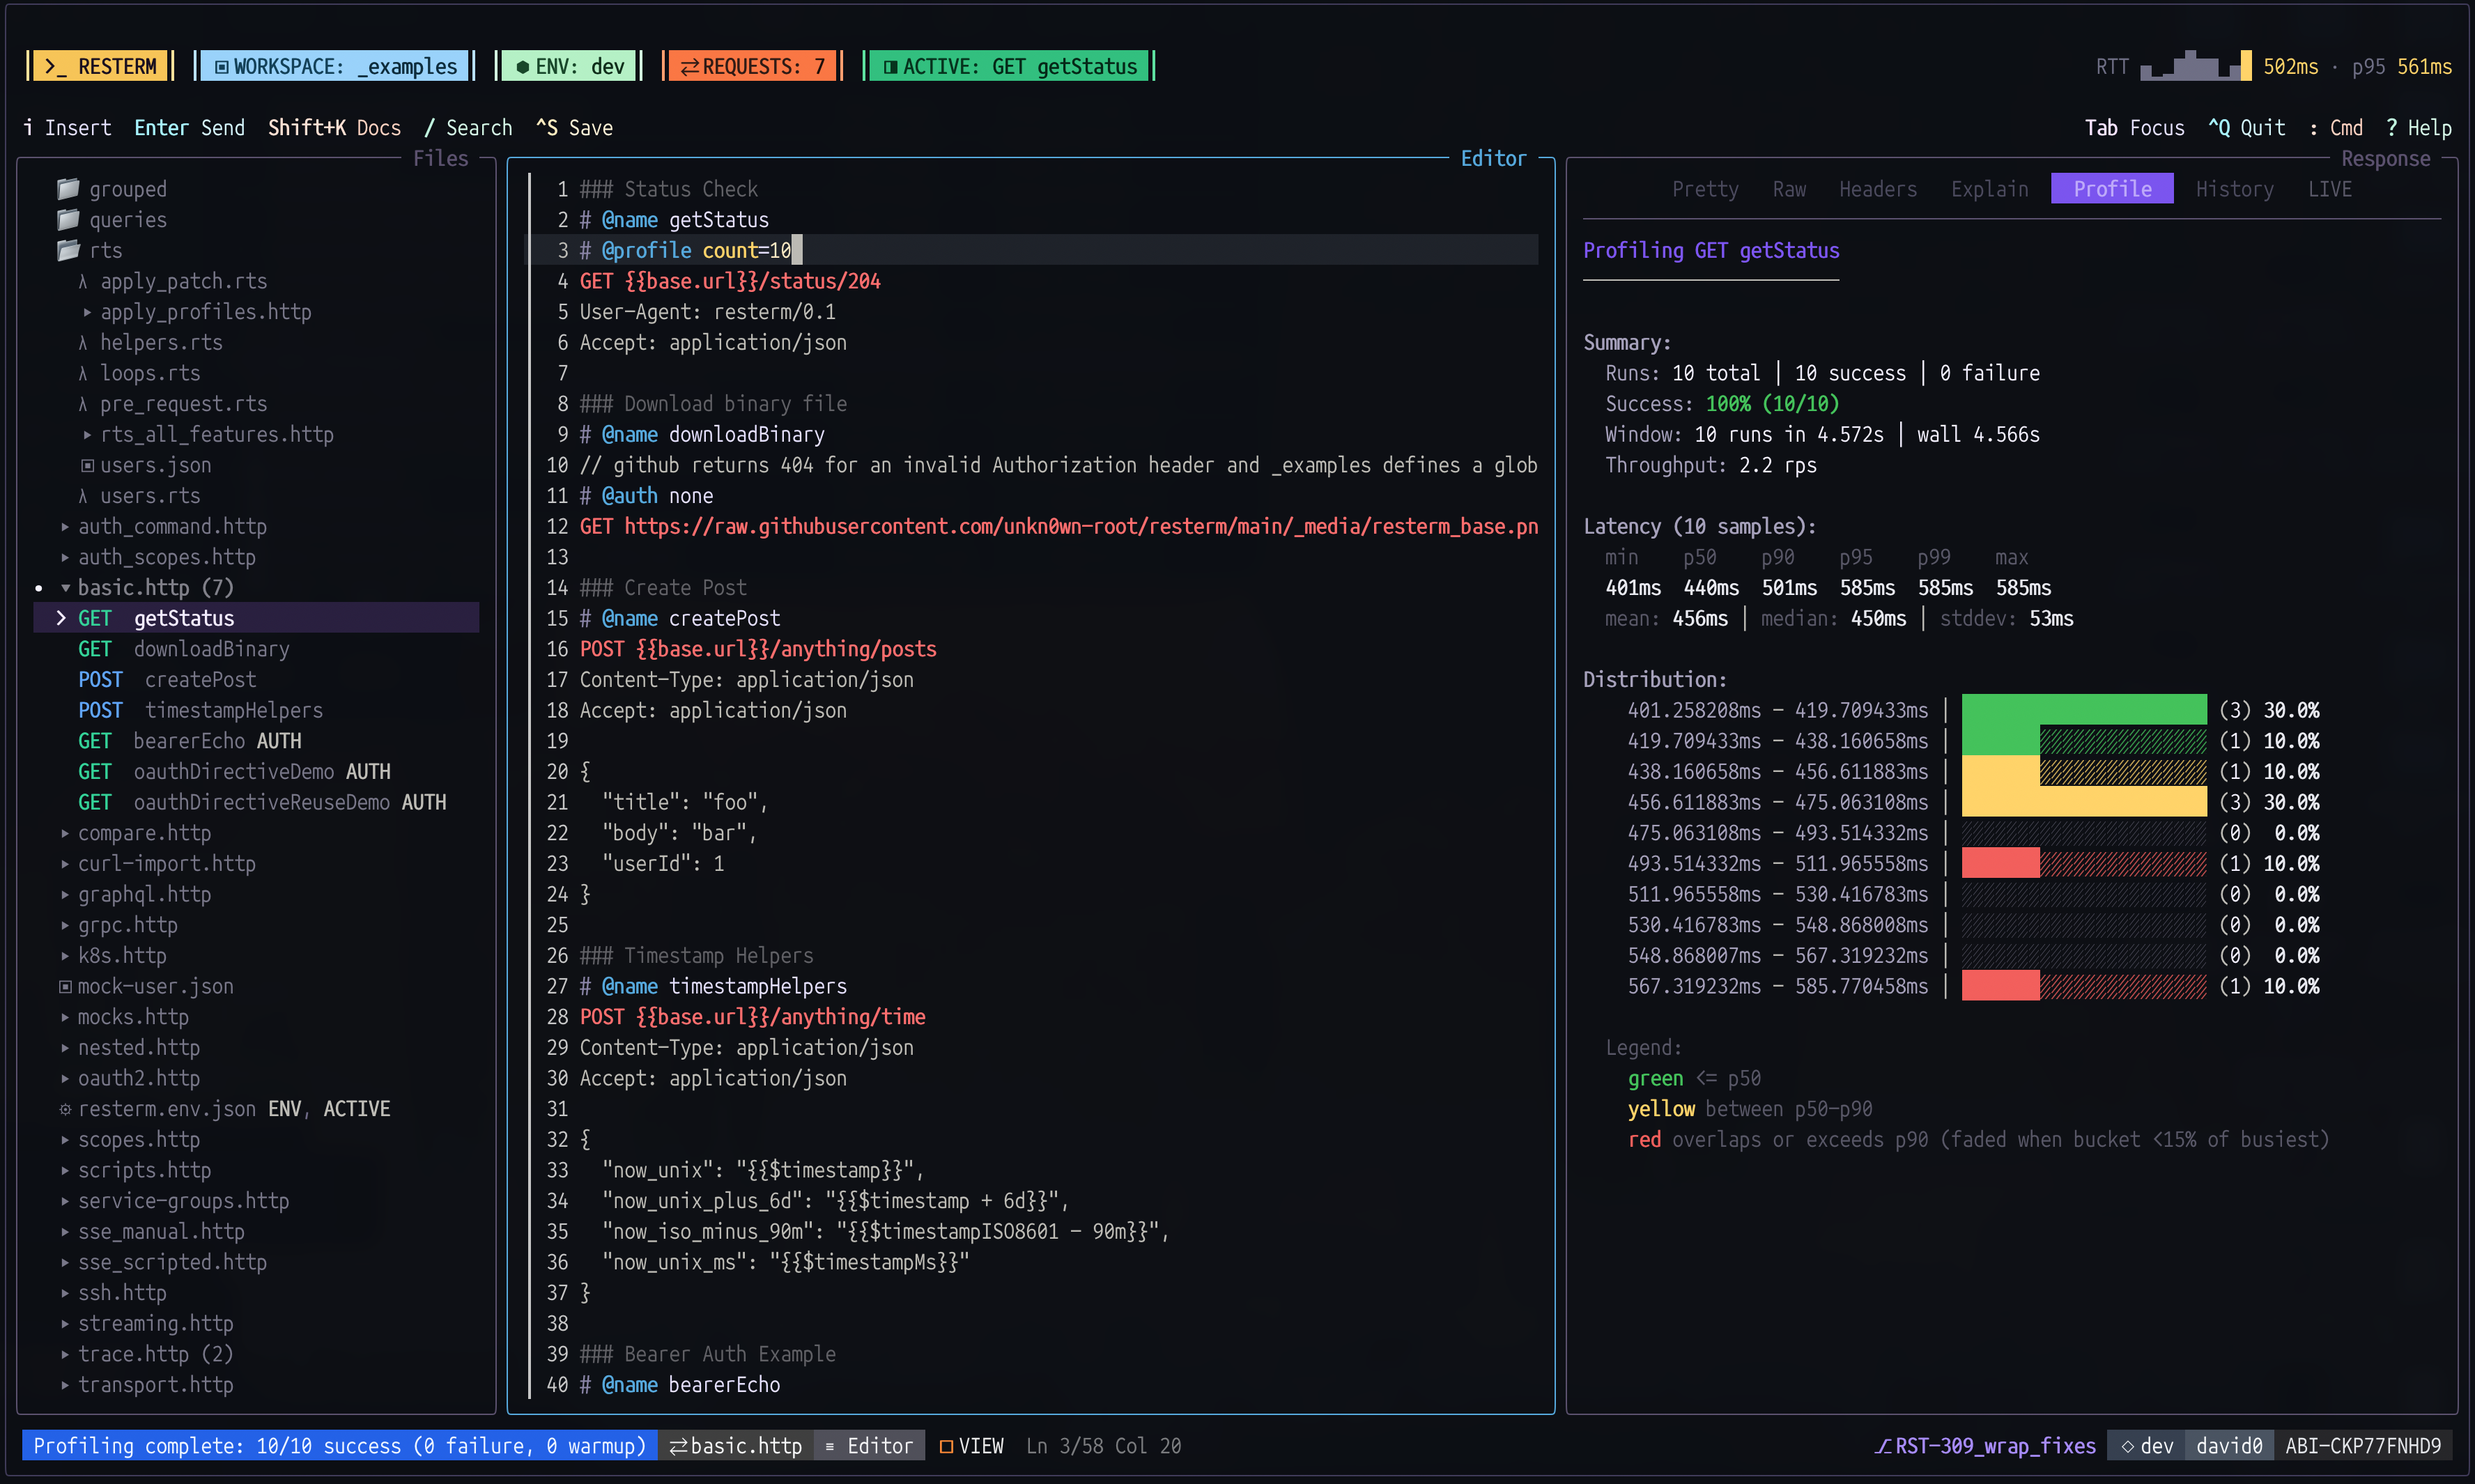Select the pre_request.rts script file

(173, 404)
